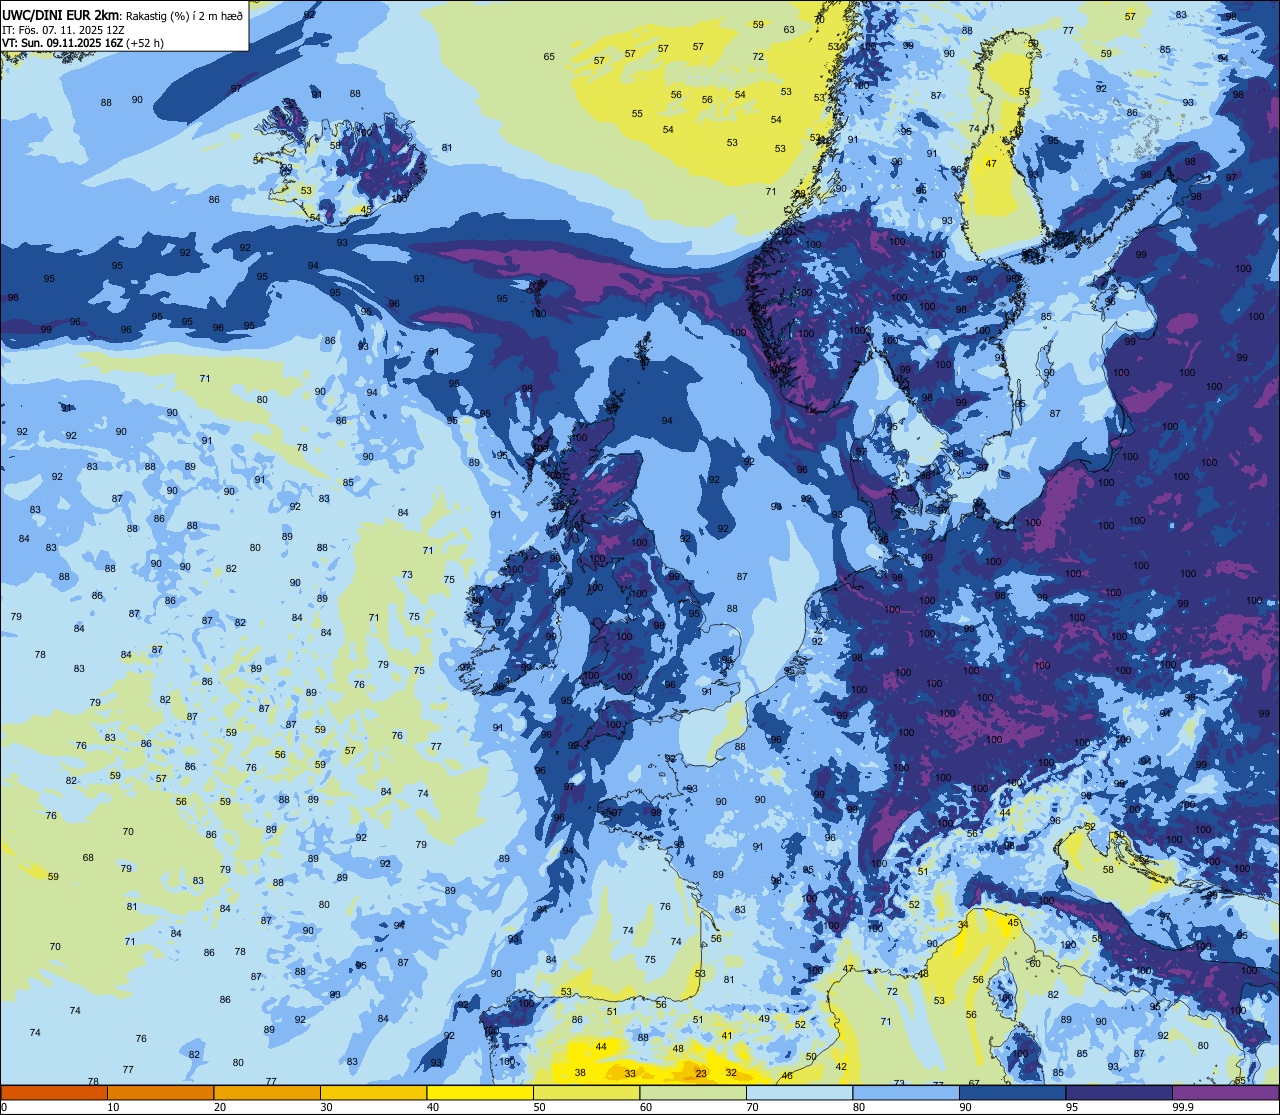Select the dark navy 95–99.9 legend swatch
The image size is (1280, 1115).
point(1119,1092)
